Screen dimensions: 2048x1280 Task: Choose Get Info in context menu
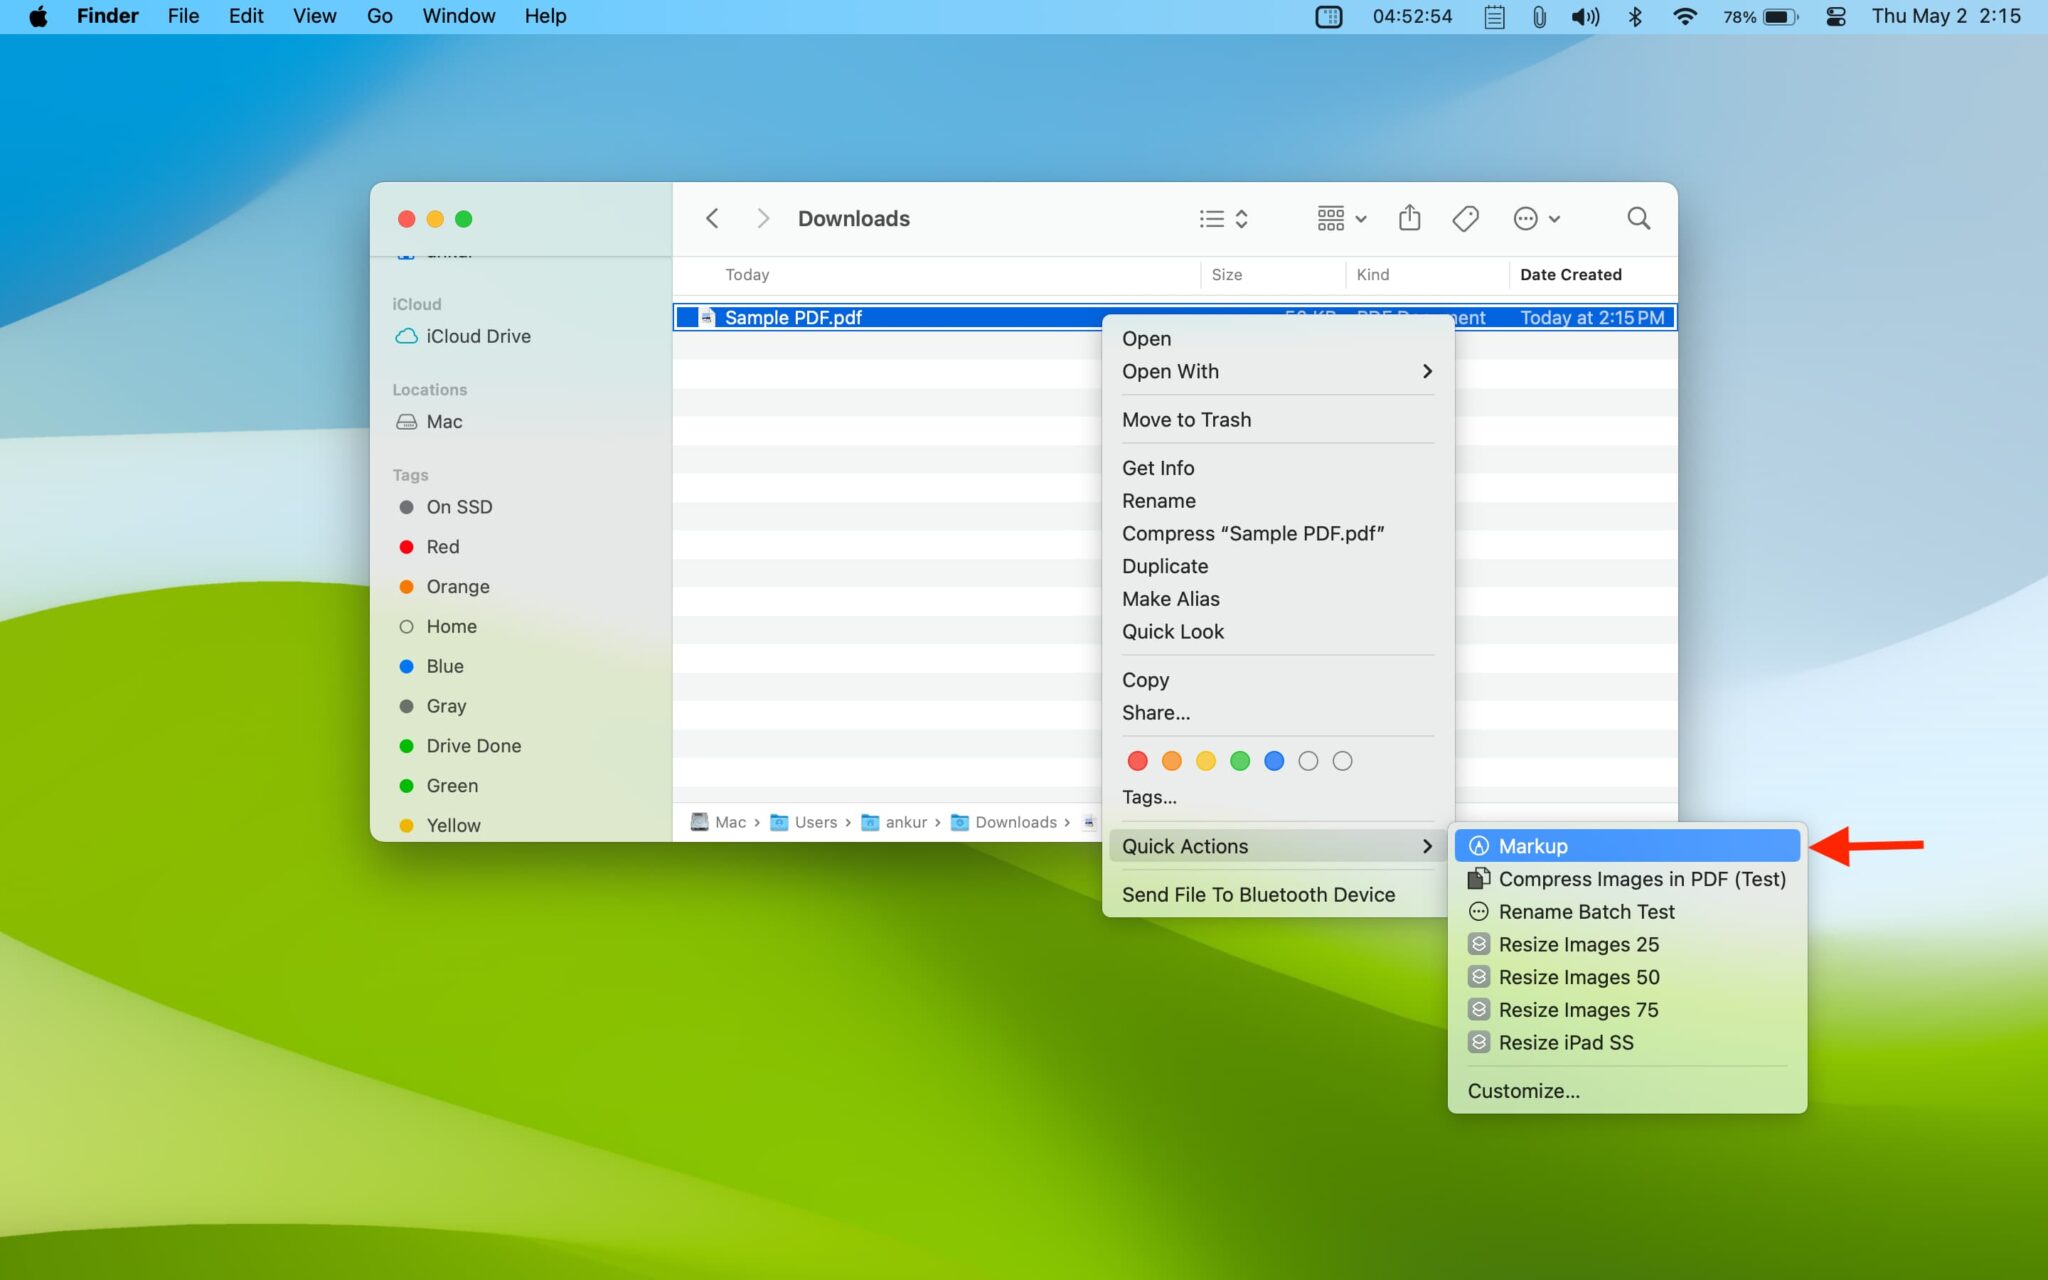click(1277, 468)
